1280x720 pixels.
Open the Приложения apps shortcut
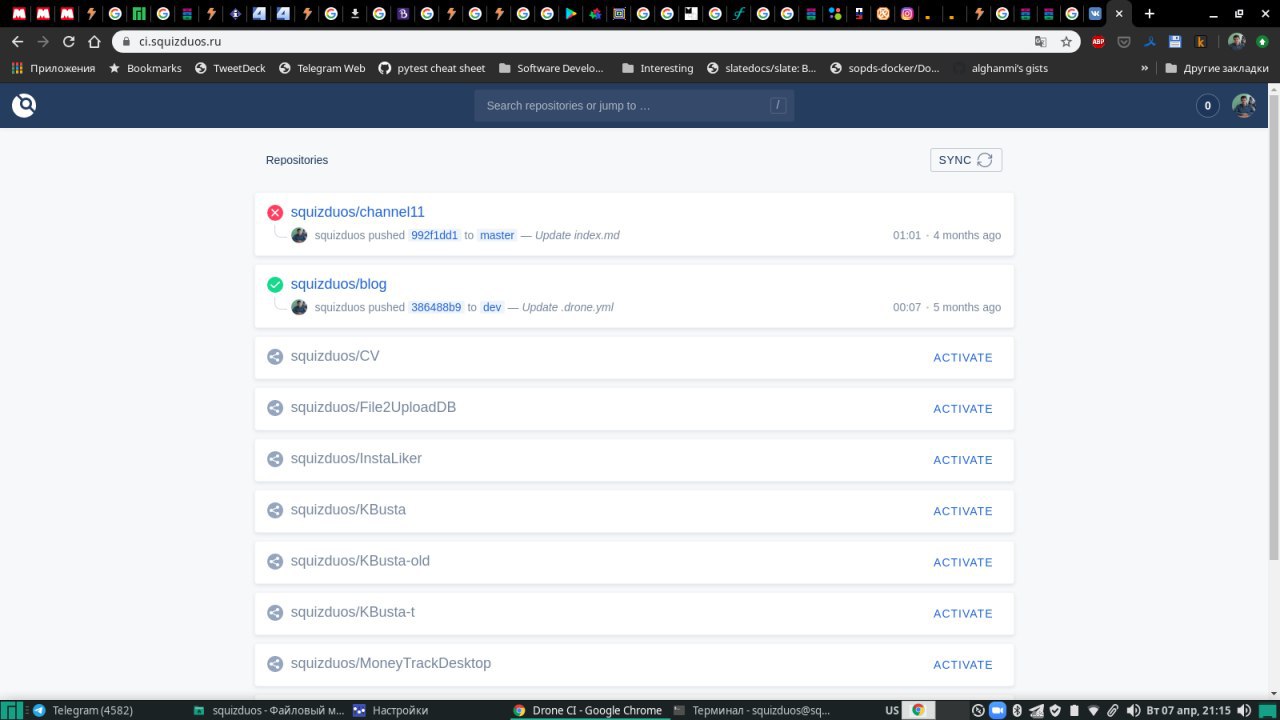[53, 68]
